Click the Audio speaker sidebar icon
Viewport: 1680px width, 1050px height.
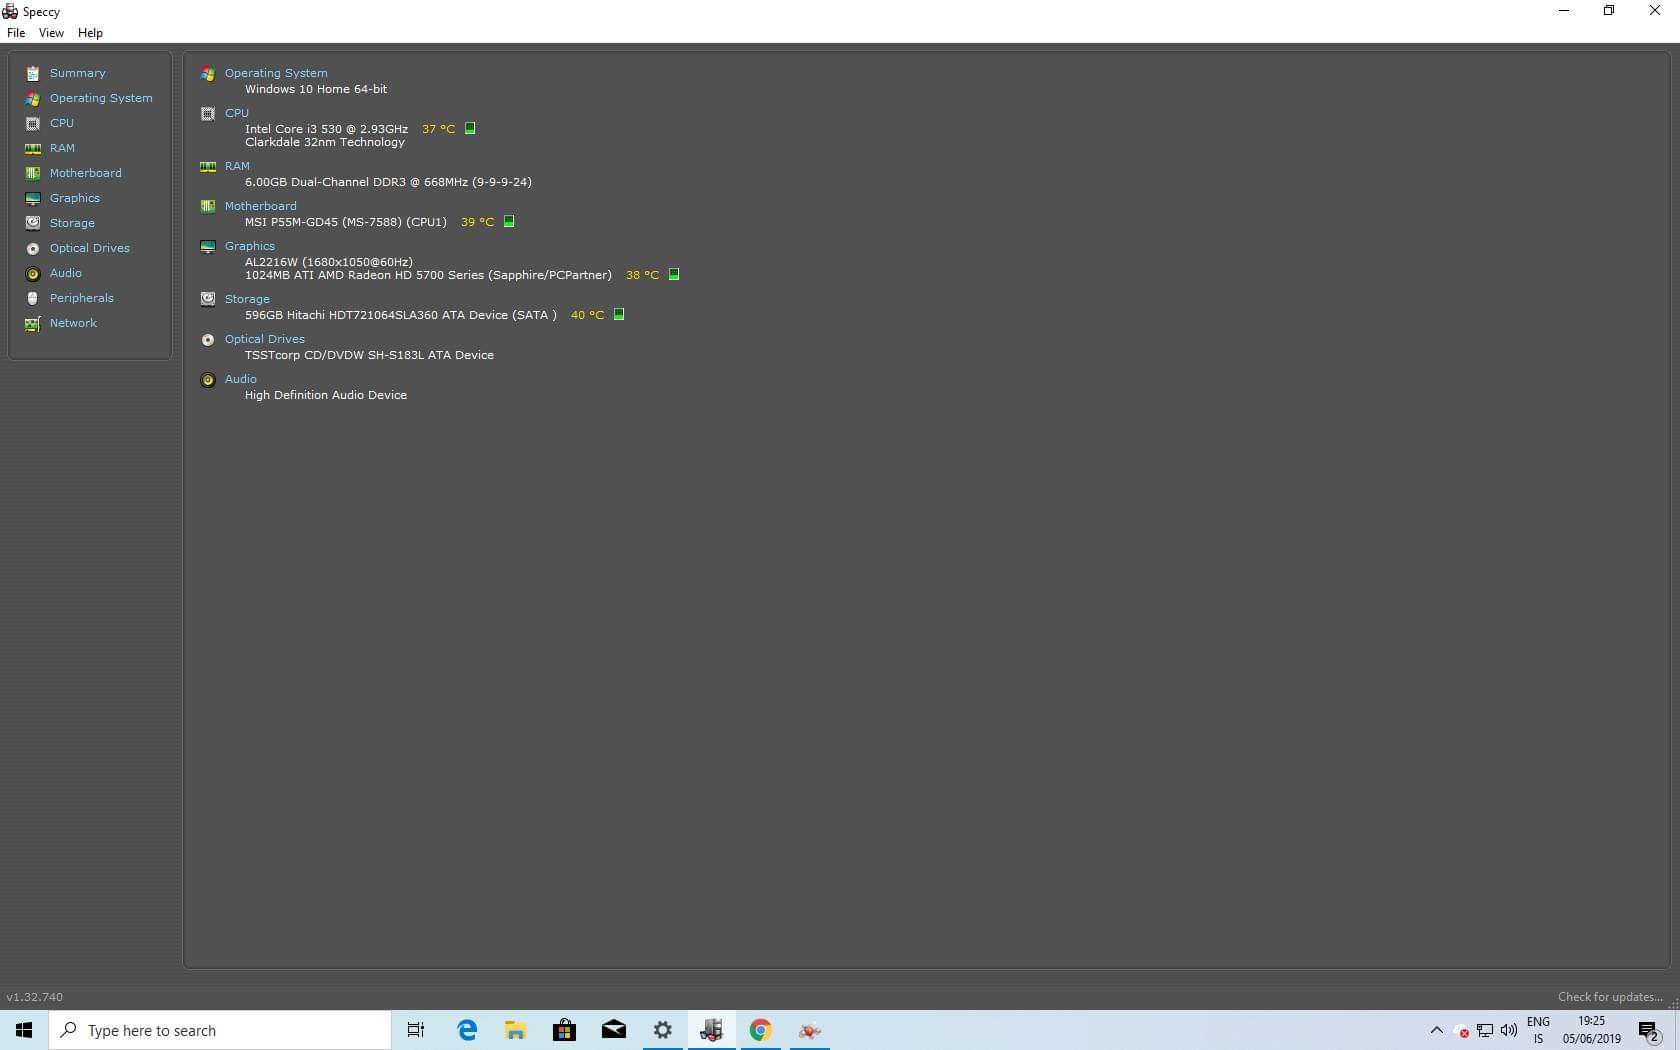click(33, 273)
